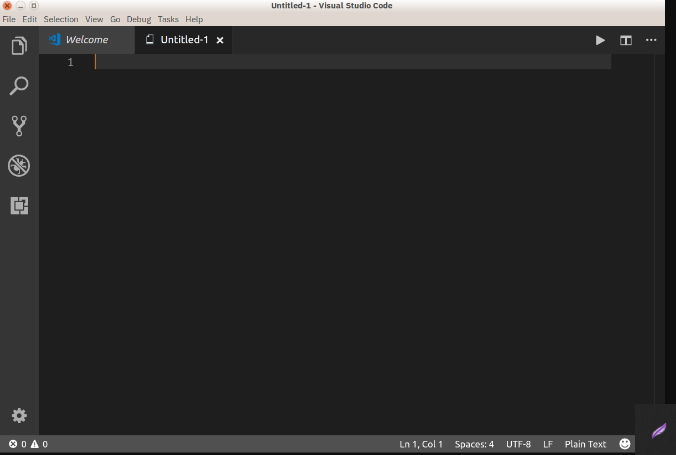The width and height of the screenshot is (676, 455).
Task: Maximize the Visual Studio Code window
Action: 34,6
